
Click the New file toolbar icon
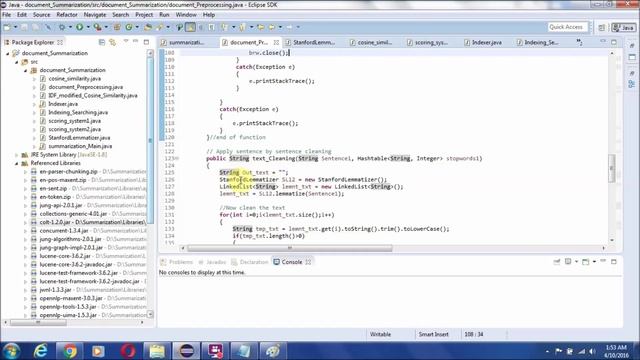(x=7, y=27)
